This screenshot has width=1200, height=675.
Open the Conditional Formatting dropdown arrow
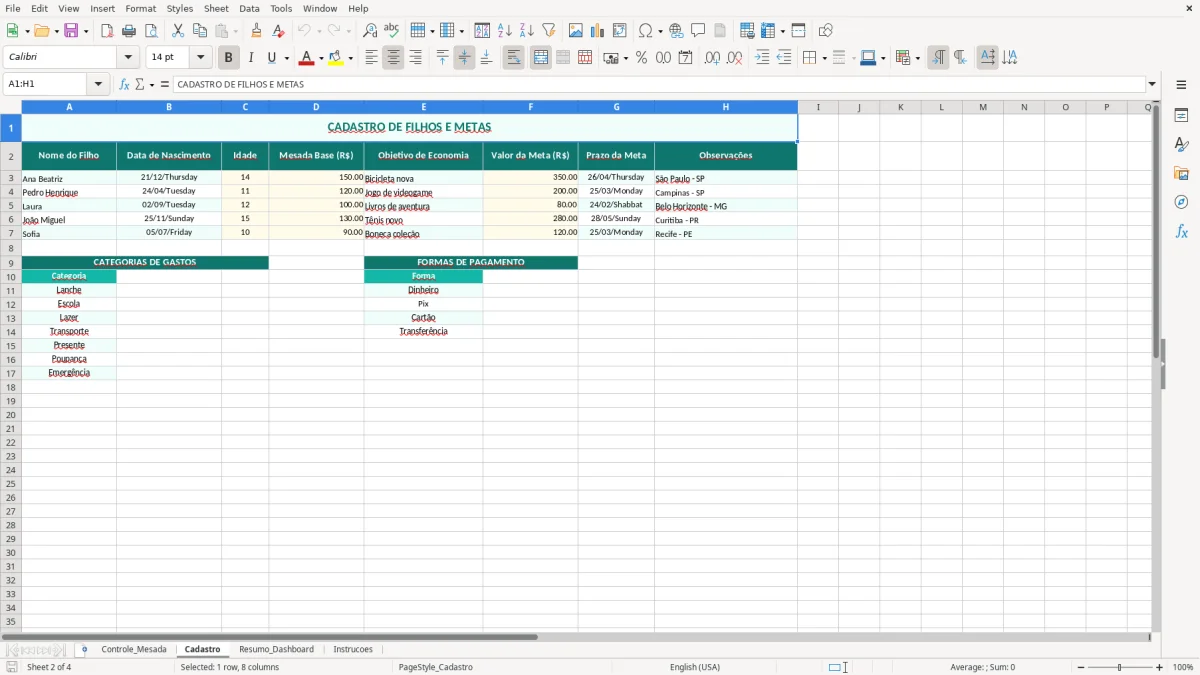pos(917,58)
